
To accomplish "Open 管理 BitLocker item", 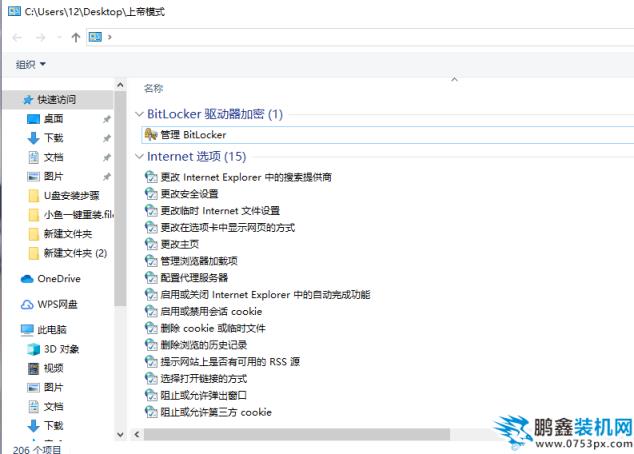I will click(x=388, y=135).
